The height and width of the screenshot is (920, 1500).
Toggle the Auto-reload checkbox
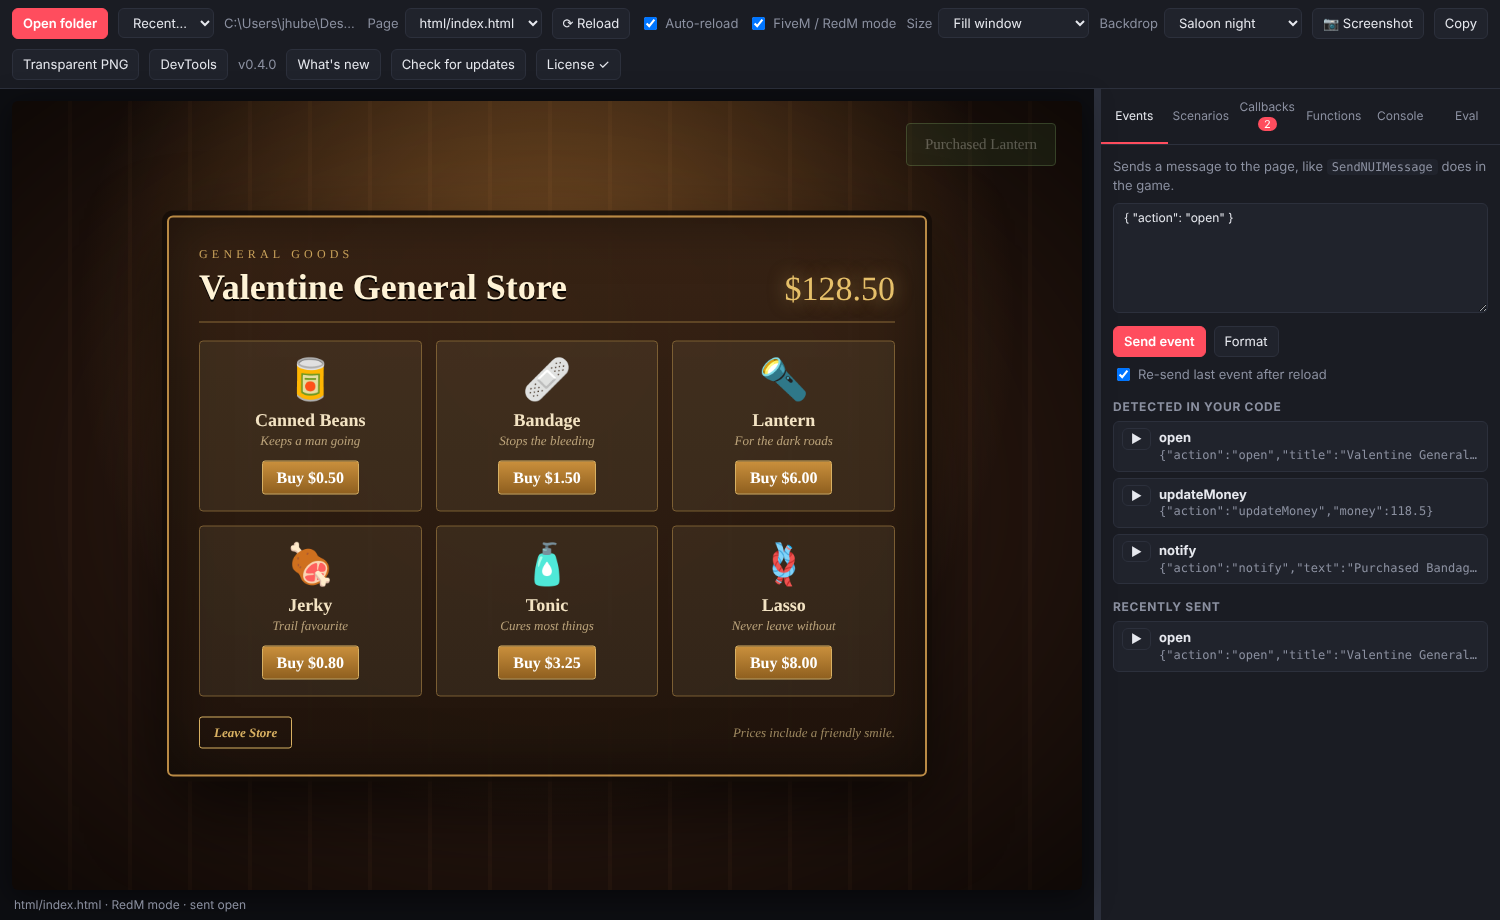tap(651, 23)
